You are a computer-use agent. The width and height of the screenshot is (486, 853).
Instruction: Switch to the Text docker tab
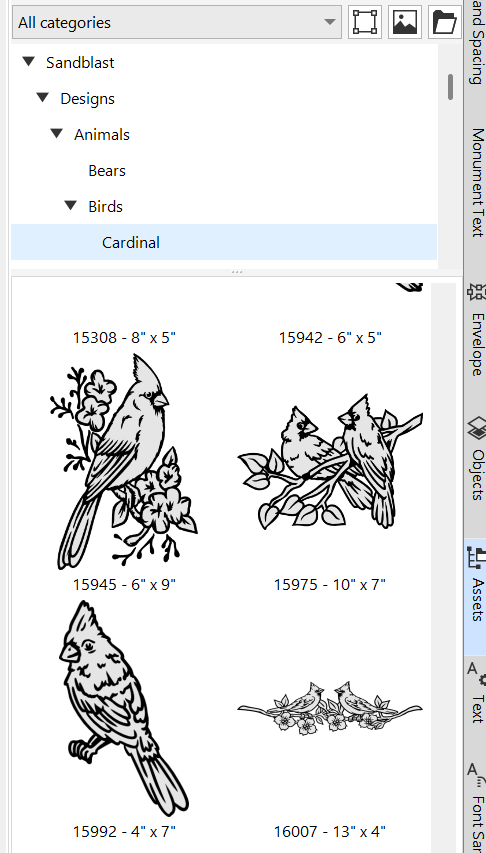pyautogui.click(x=476, y=691)
